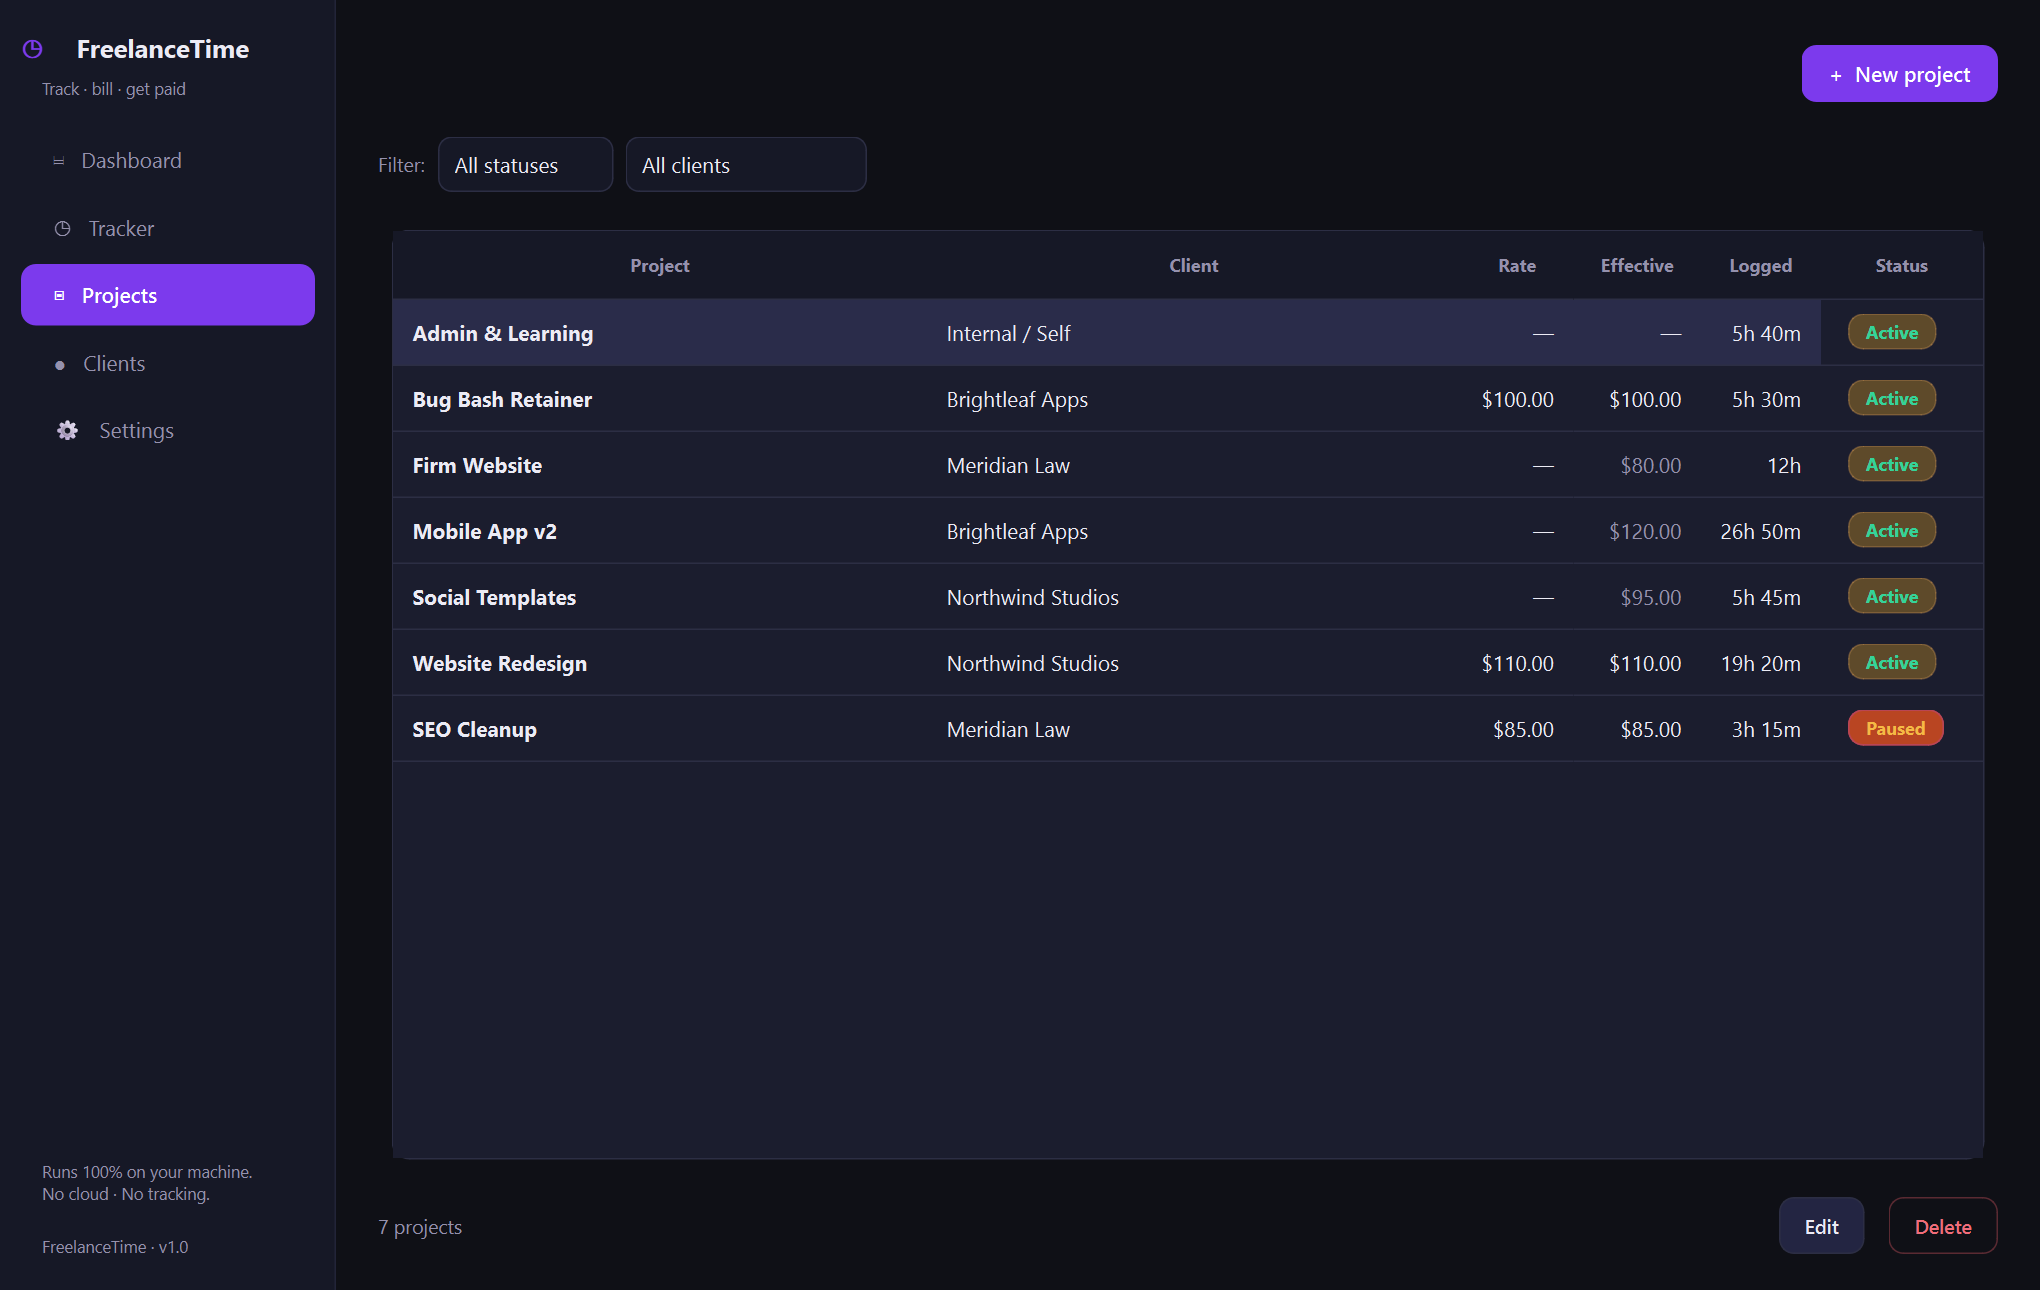Click Meridian Law in SEO Cleanup row
The image size is (2040, 1290).
pyautogui.click(x=1008, y=729)
